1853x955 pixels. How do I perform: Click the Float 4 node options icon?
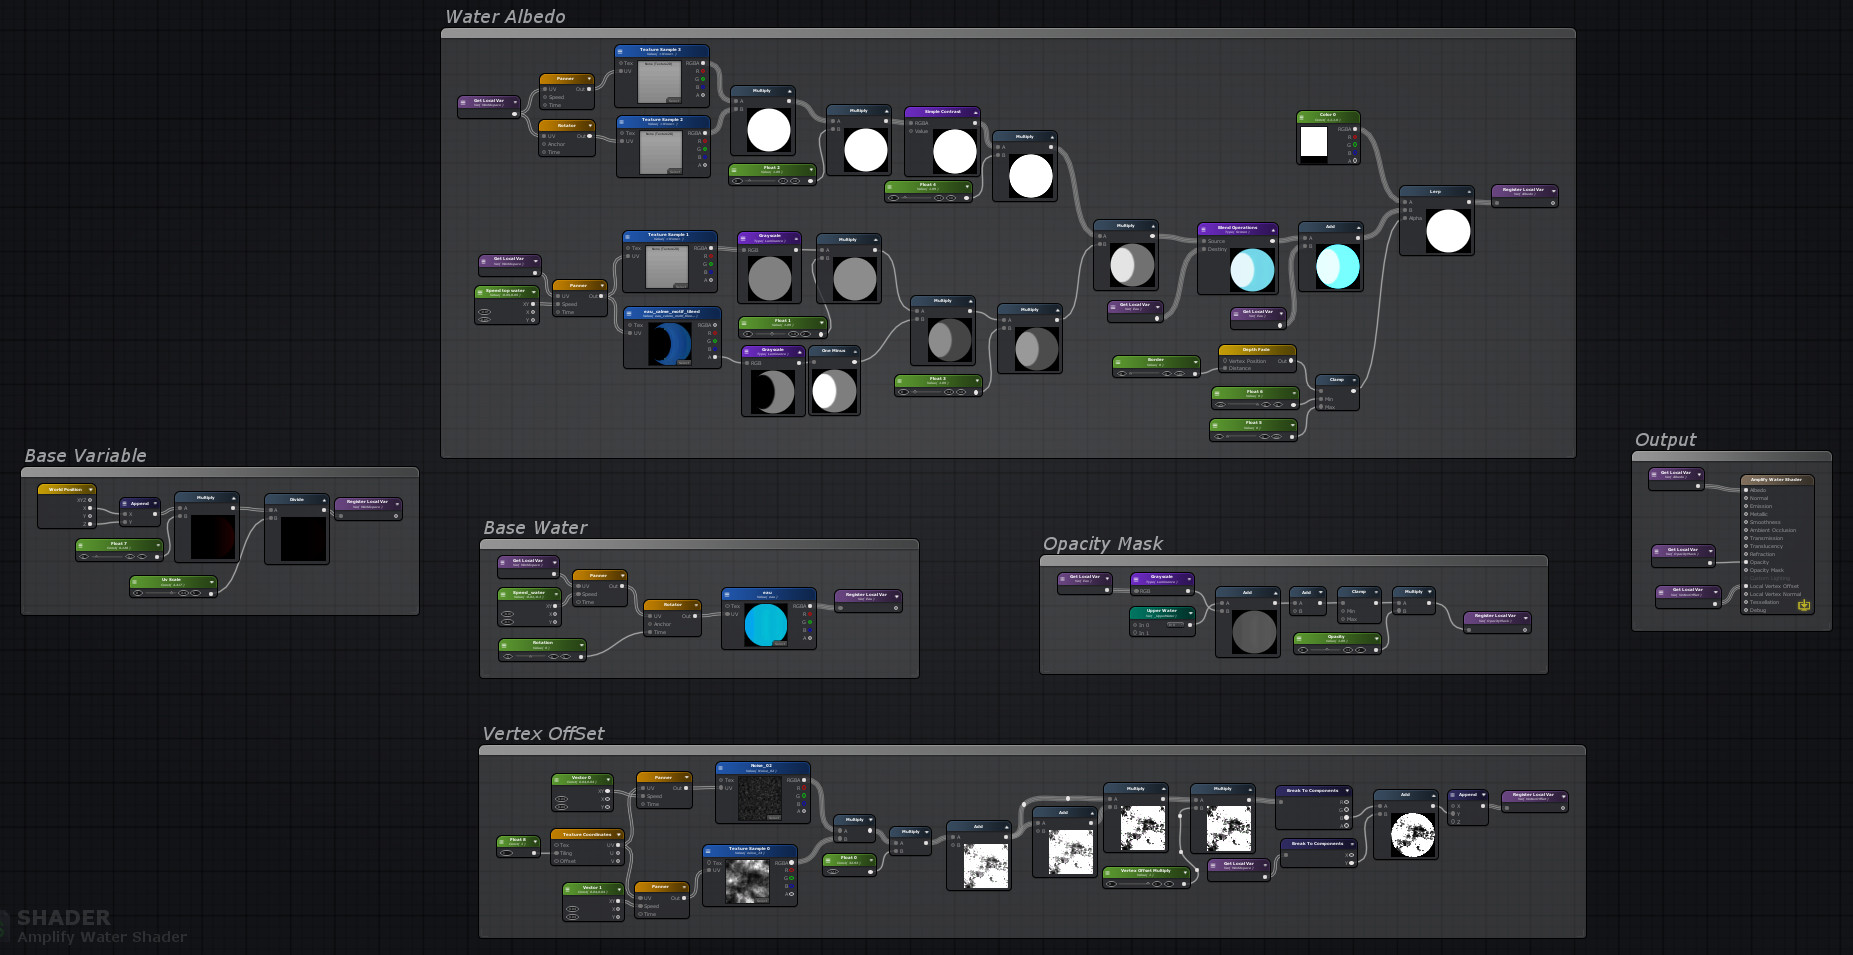pos(890,186)
